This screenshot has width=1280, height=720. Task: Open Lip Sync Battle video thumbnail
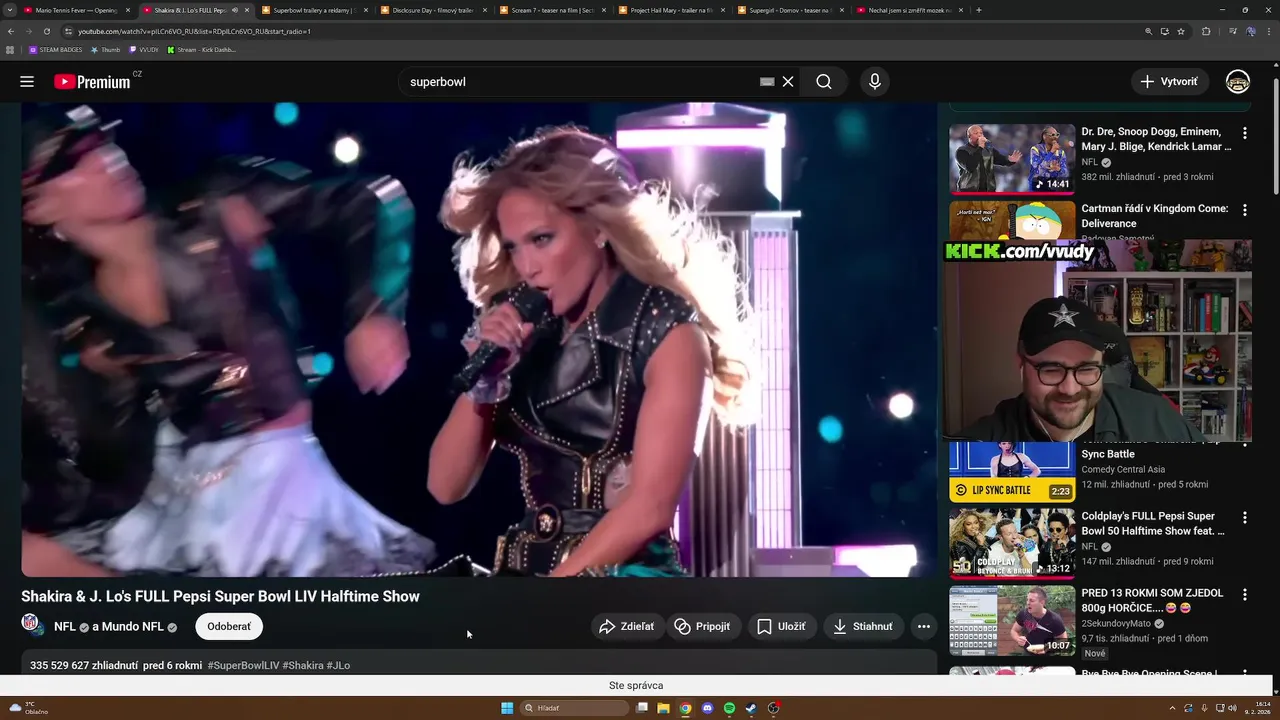(1012, 471)
